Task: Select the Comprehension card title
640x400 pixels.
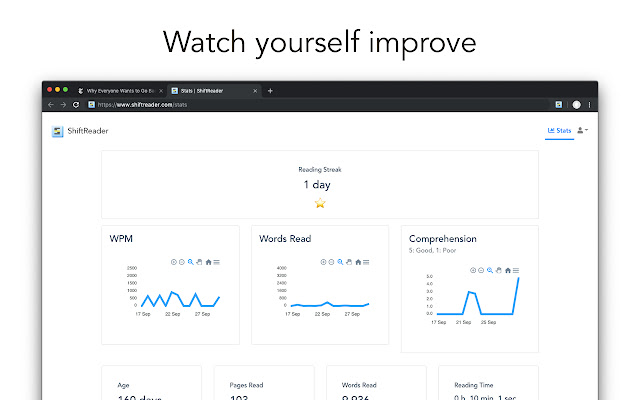Action: 443,239
